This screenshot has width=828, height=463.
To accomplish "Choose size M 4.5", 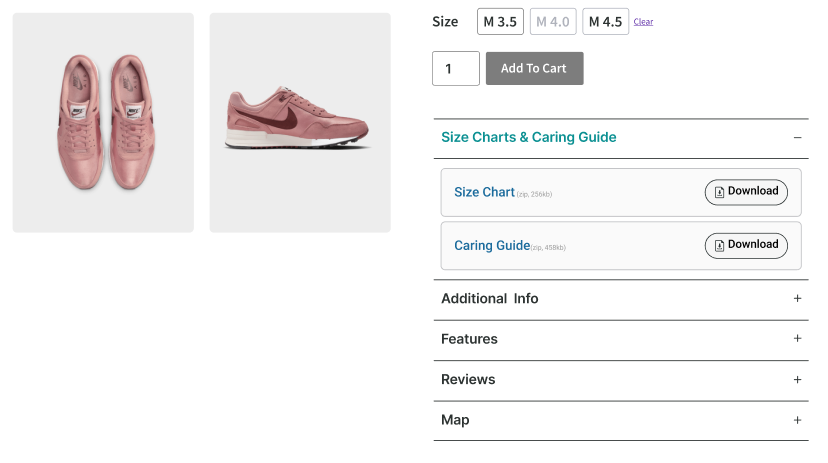I will pyautogui.click(x=605, y=22).
